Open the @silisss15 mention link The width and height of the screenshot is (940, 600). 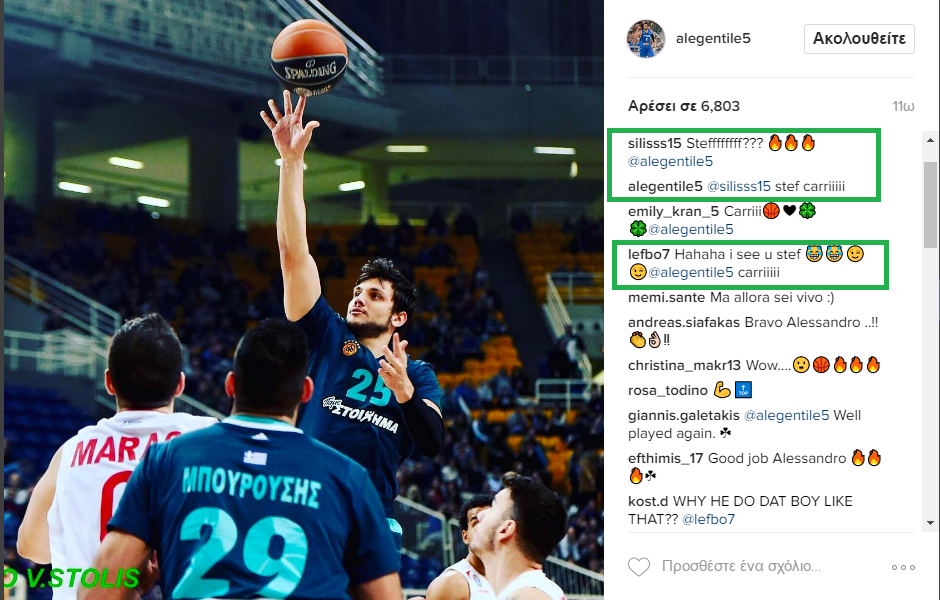click(x=739, y=186)
